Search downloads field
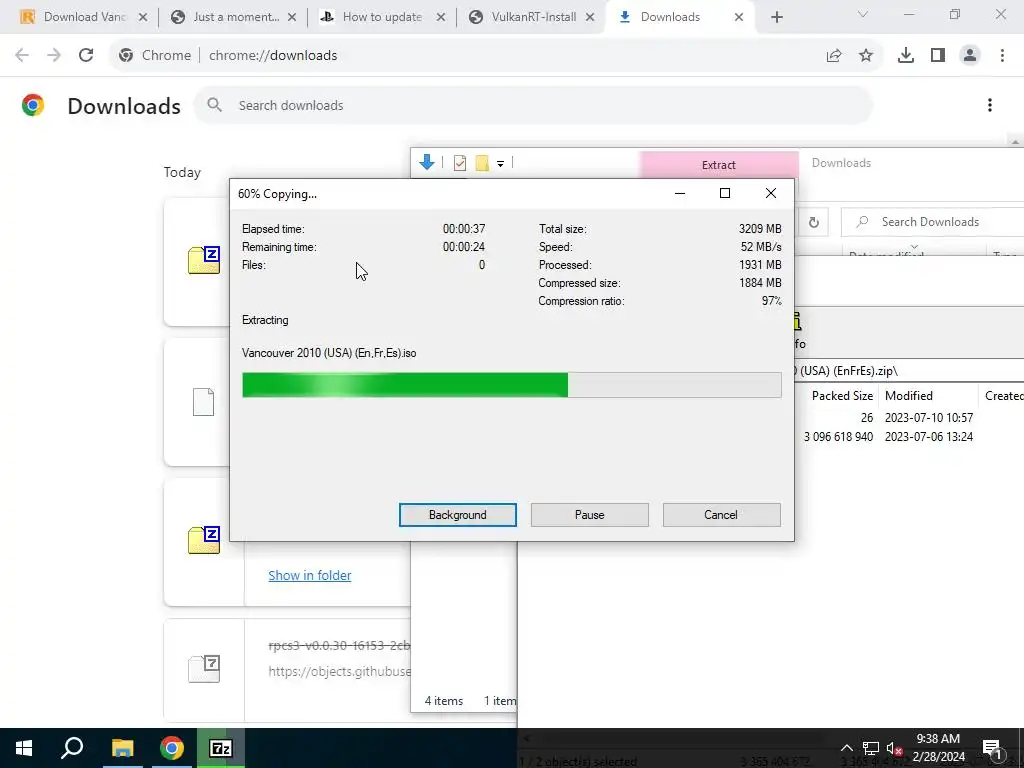This screenshot has width=1024, height=768. 533,105
